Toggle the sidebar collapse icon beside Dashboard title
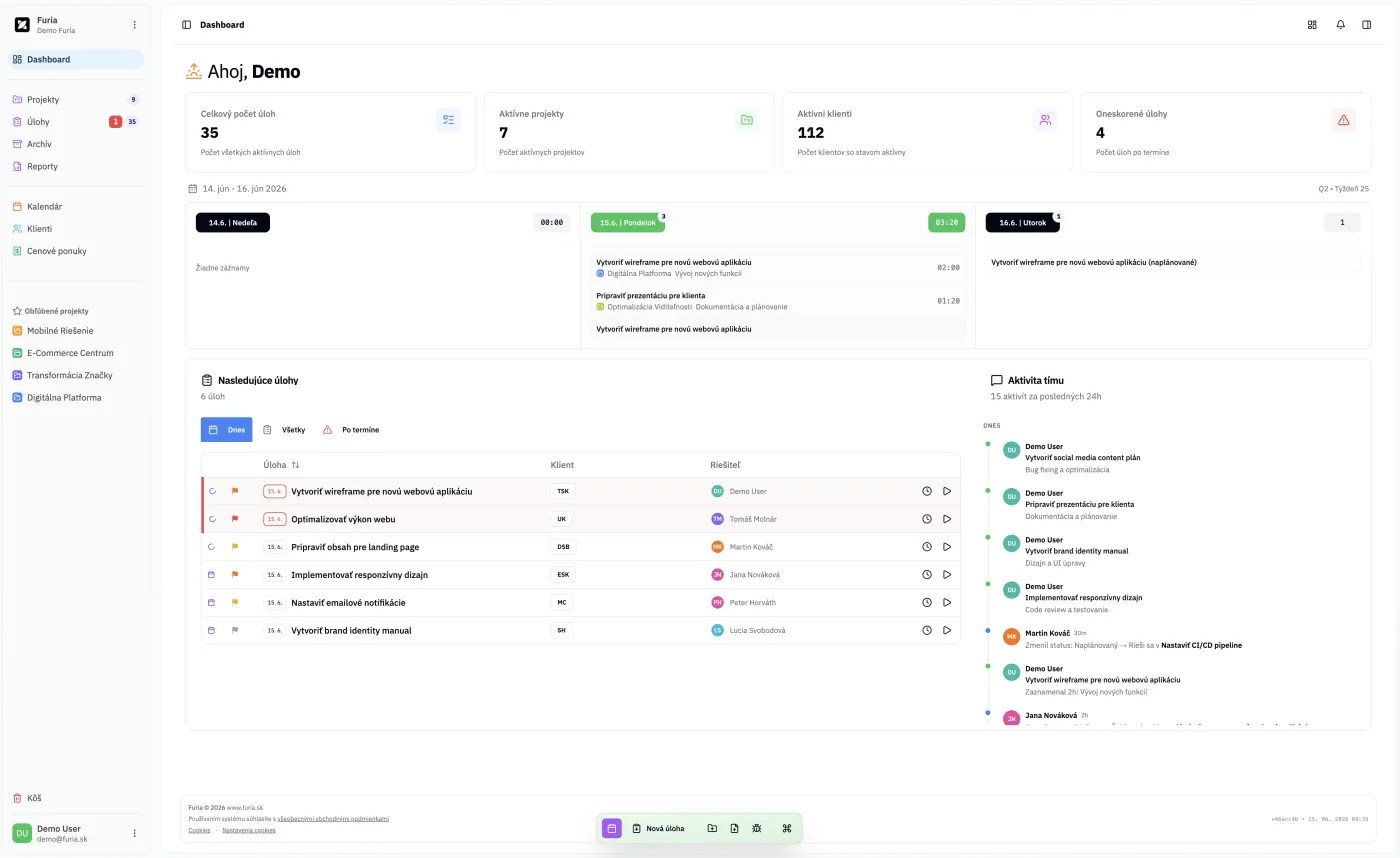This screenshot has width=1400, height=858. (186, 25)
